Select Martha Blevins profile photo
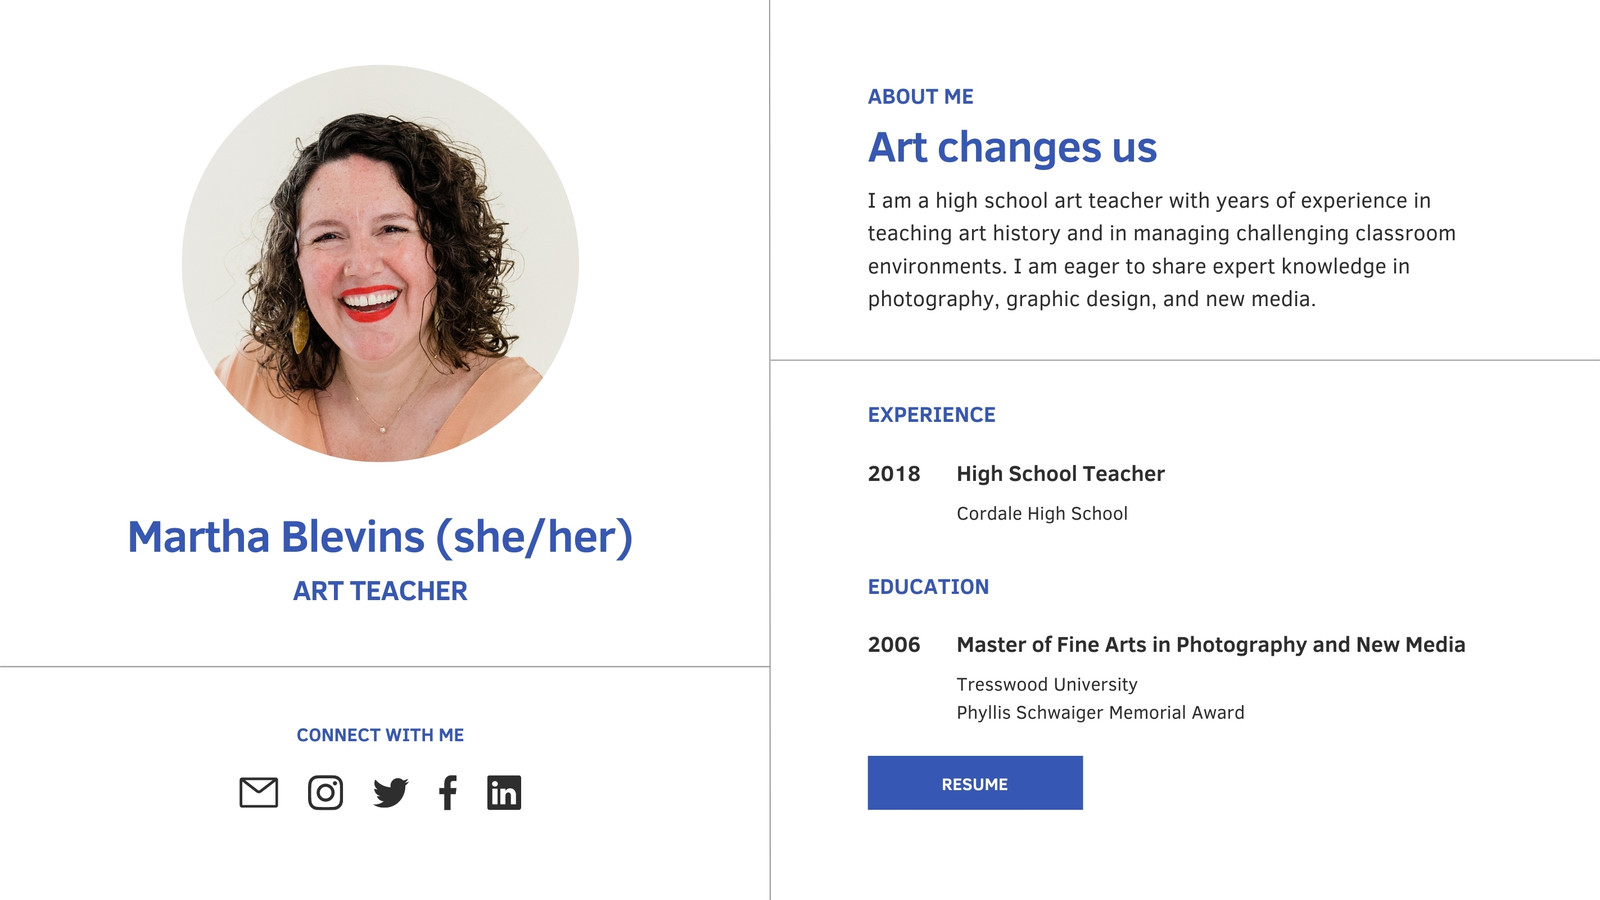The image size is (1600, 900). 380,263
